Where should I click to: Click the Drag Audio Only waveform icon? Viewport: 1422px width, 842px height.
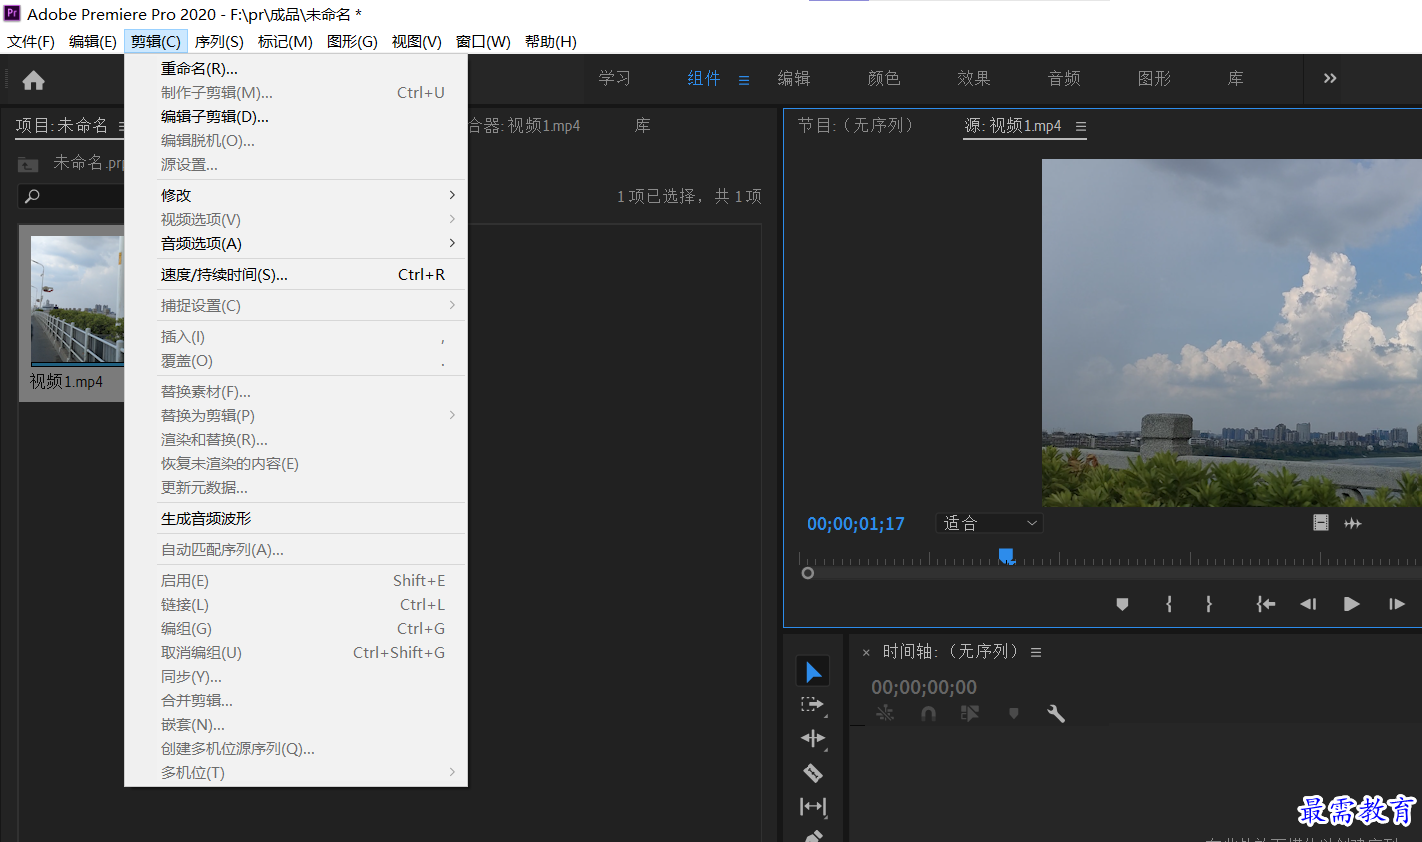pyautogui.click(x=1353, y=523)
